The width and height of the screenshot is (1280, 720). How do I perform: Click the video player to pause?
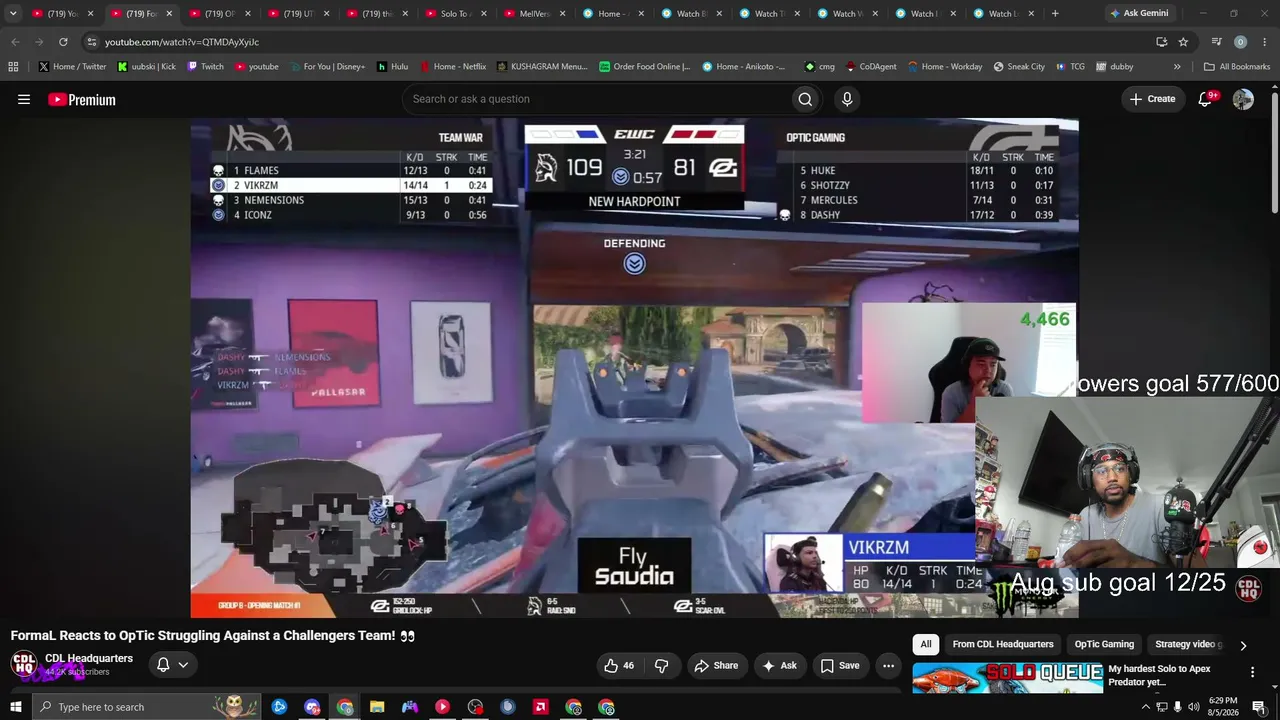634,368
